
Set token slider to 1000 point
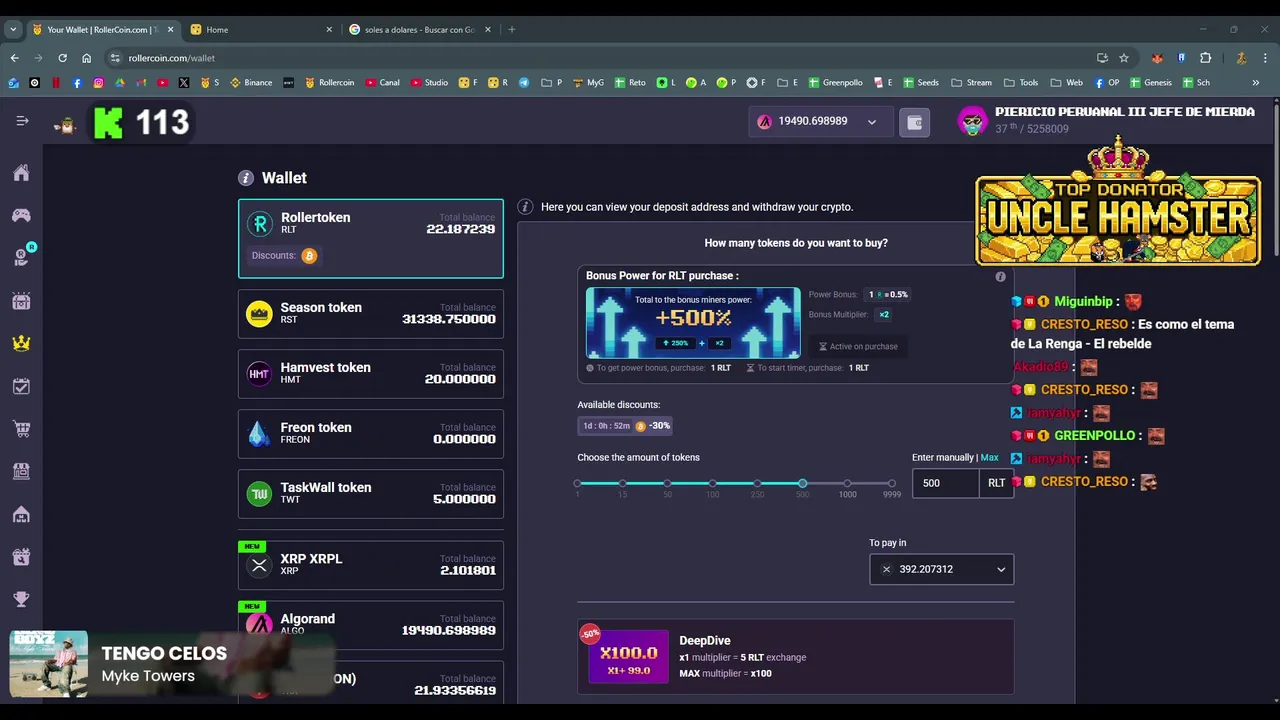click(x=847, y=484)
